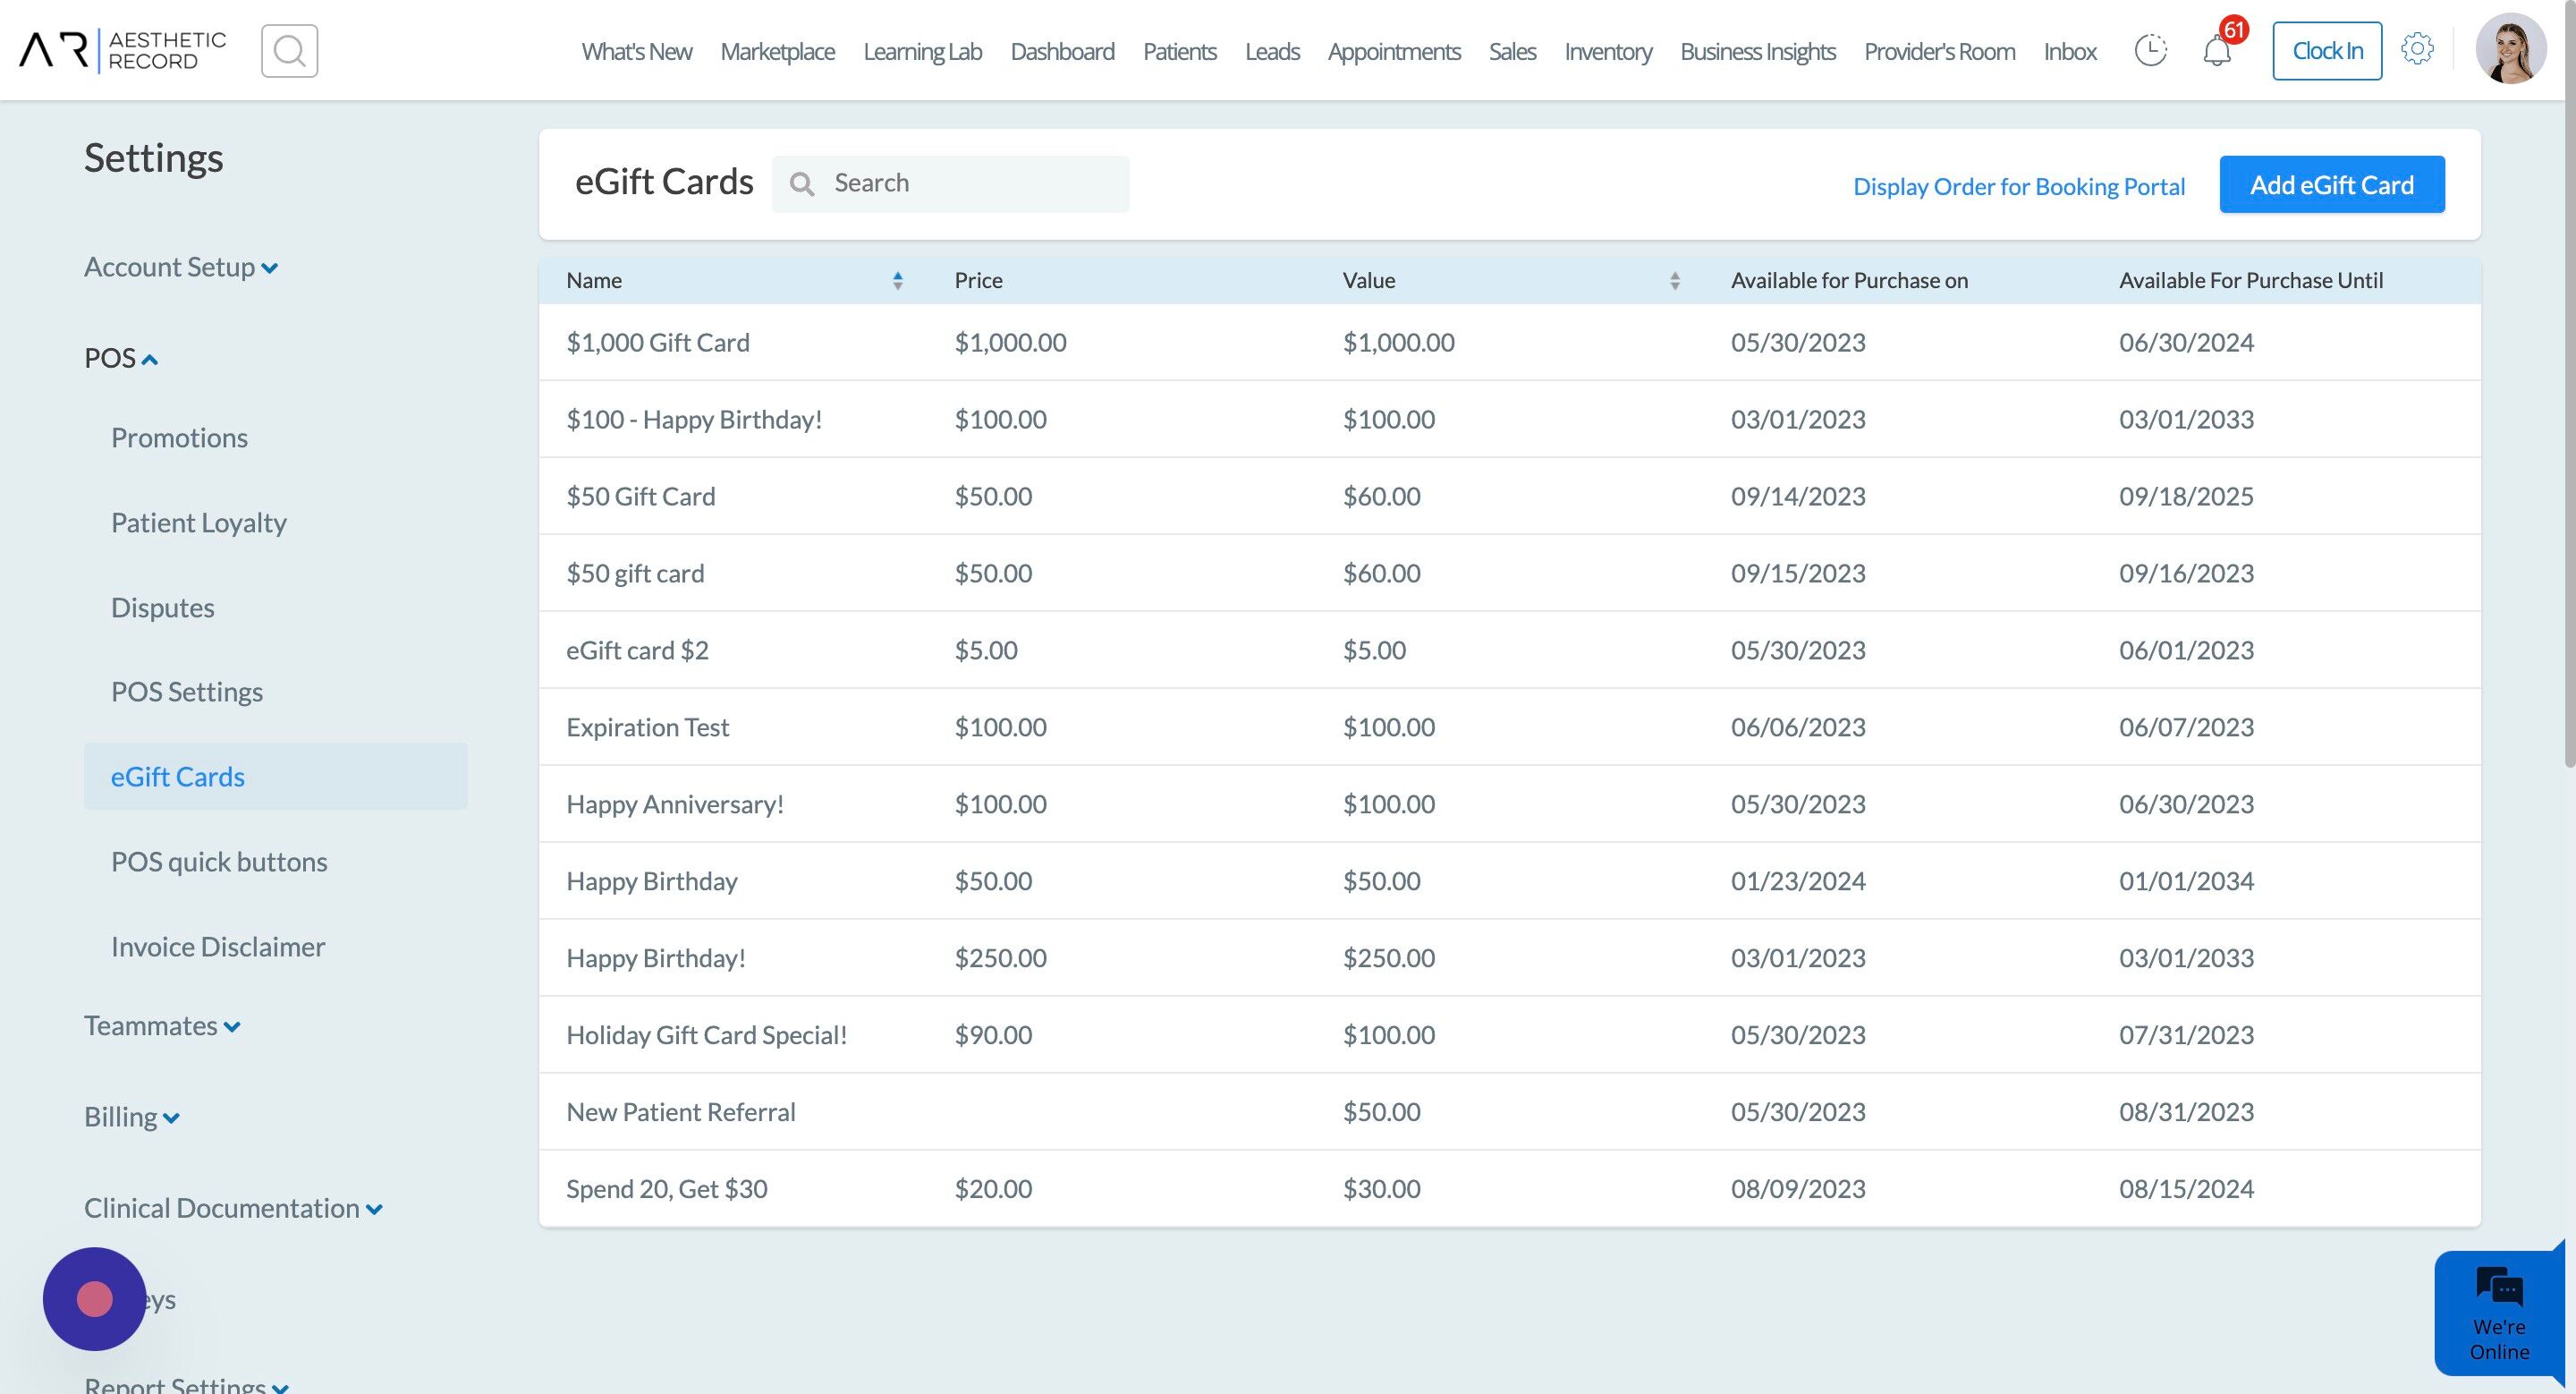This screenshot has width=2576, height=1394.
Task: Click the purple record circle button
Action: pyautogui.click(x=94, y=1298)
